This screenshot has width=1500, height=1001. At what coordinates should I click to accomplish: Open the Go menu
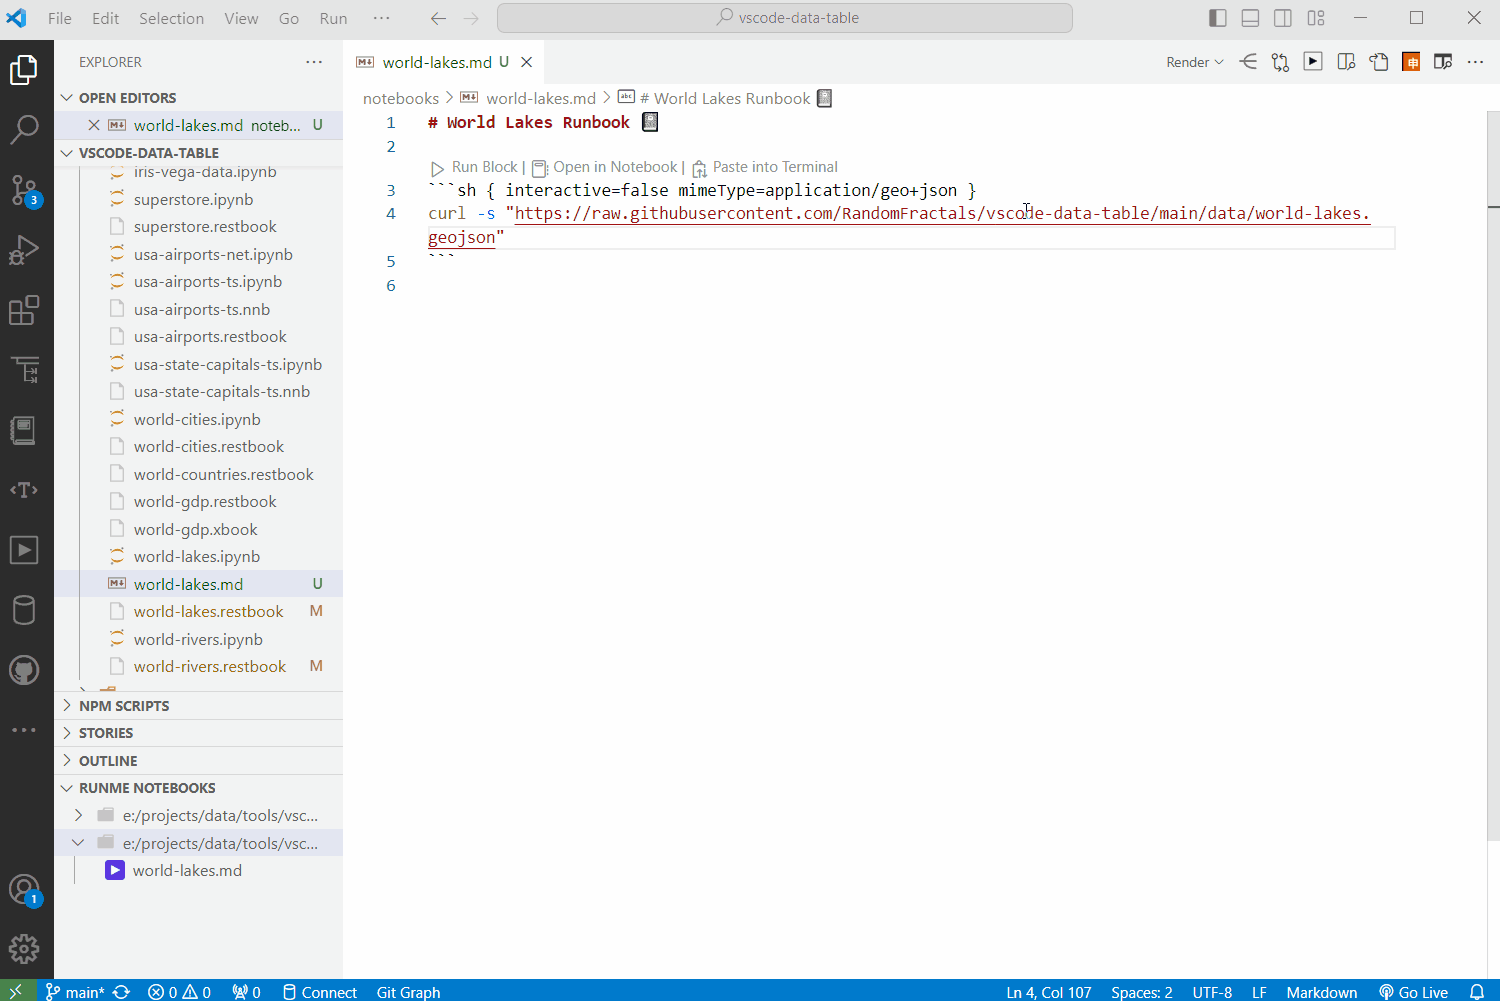(289, 18)
